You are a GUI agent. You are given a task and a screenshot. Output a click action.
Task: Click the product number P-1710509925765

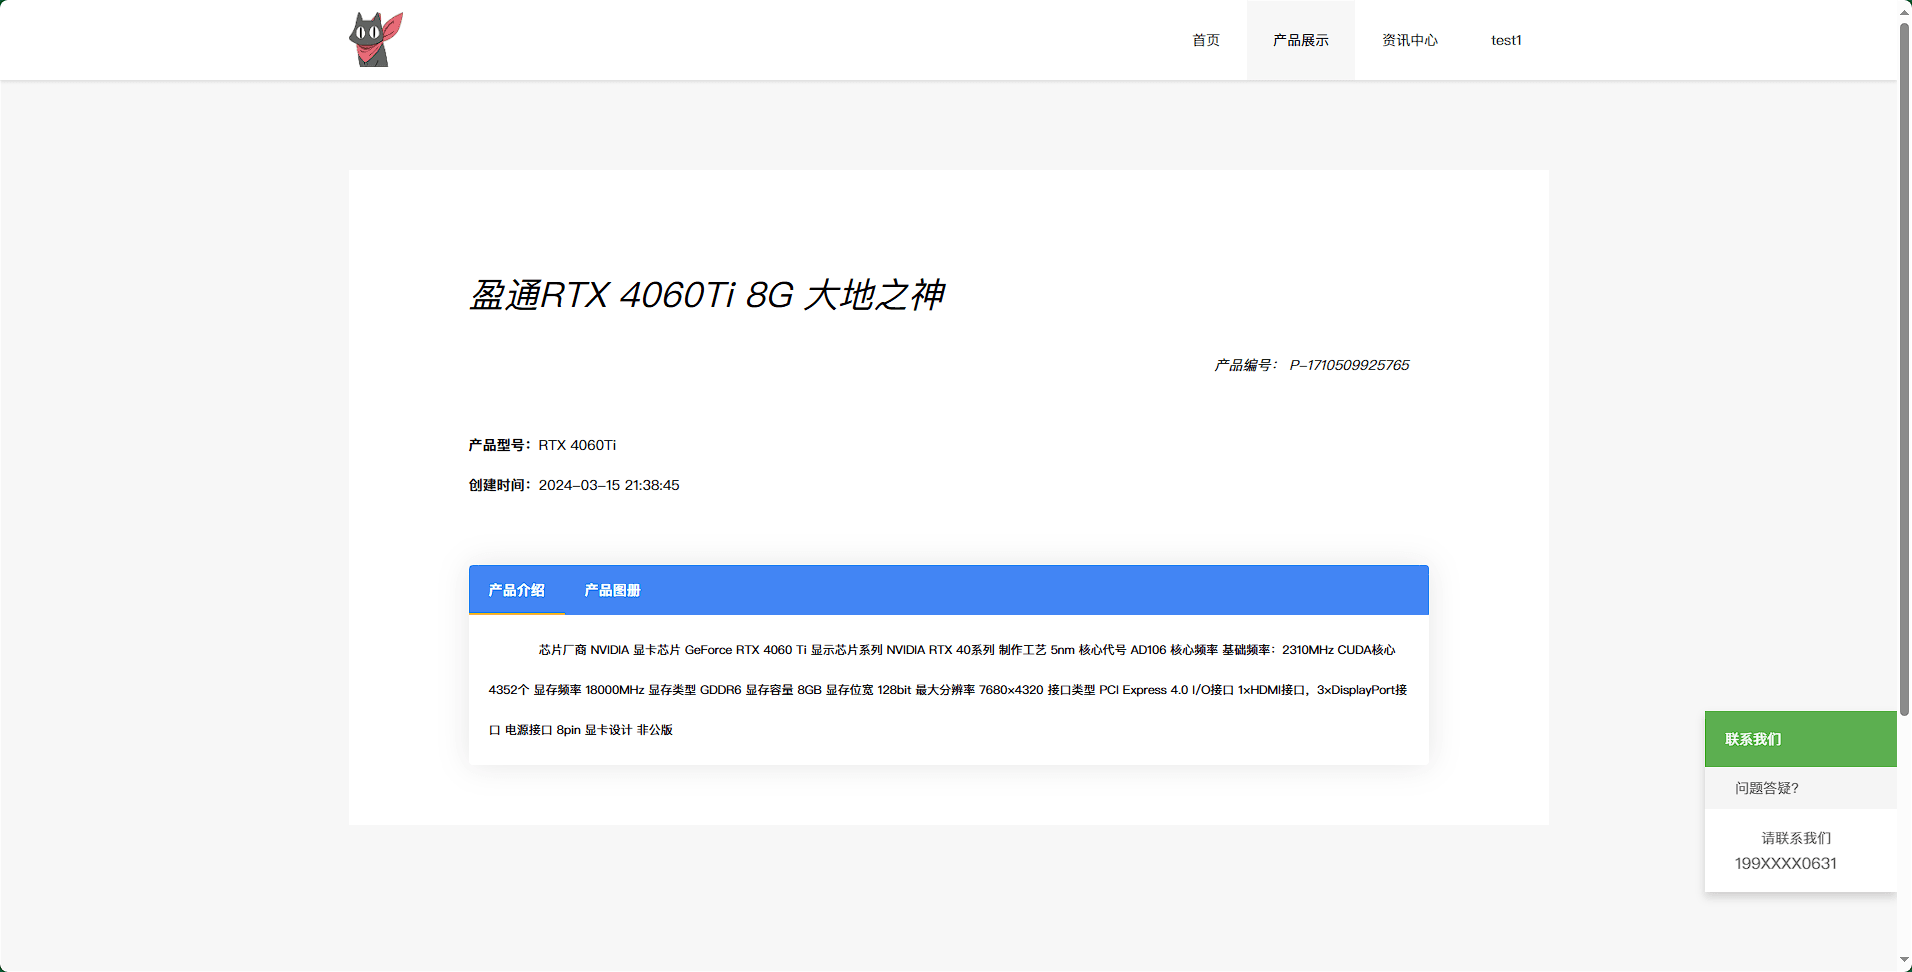pos(1349,365)
